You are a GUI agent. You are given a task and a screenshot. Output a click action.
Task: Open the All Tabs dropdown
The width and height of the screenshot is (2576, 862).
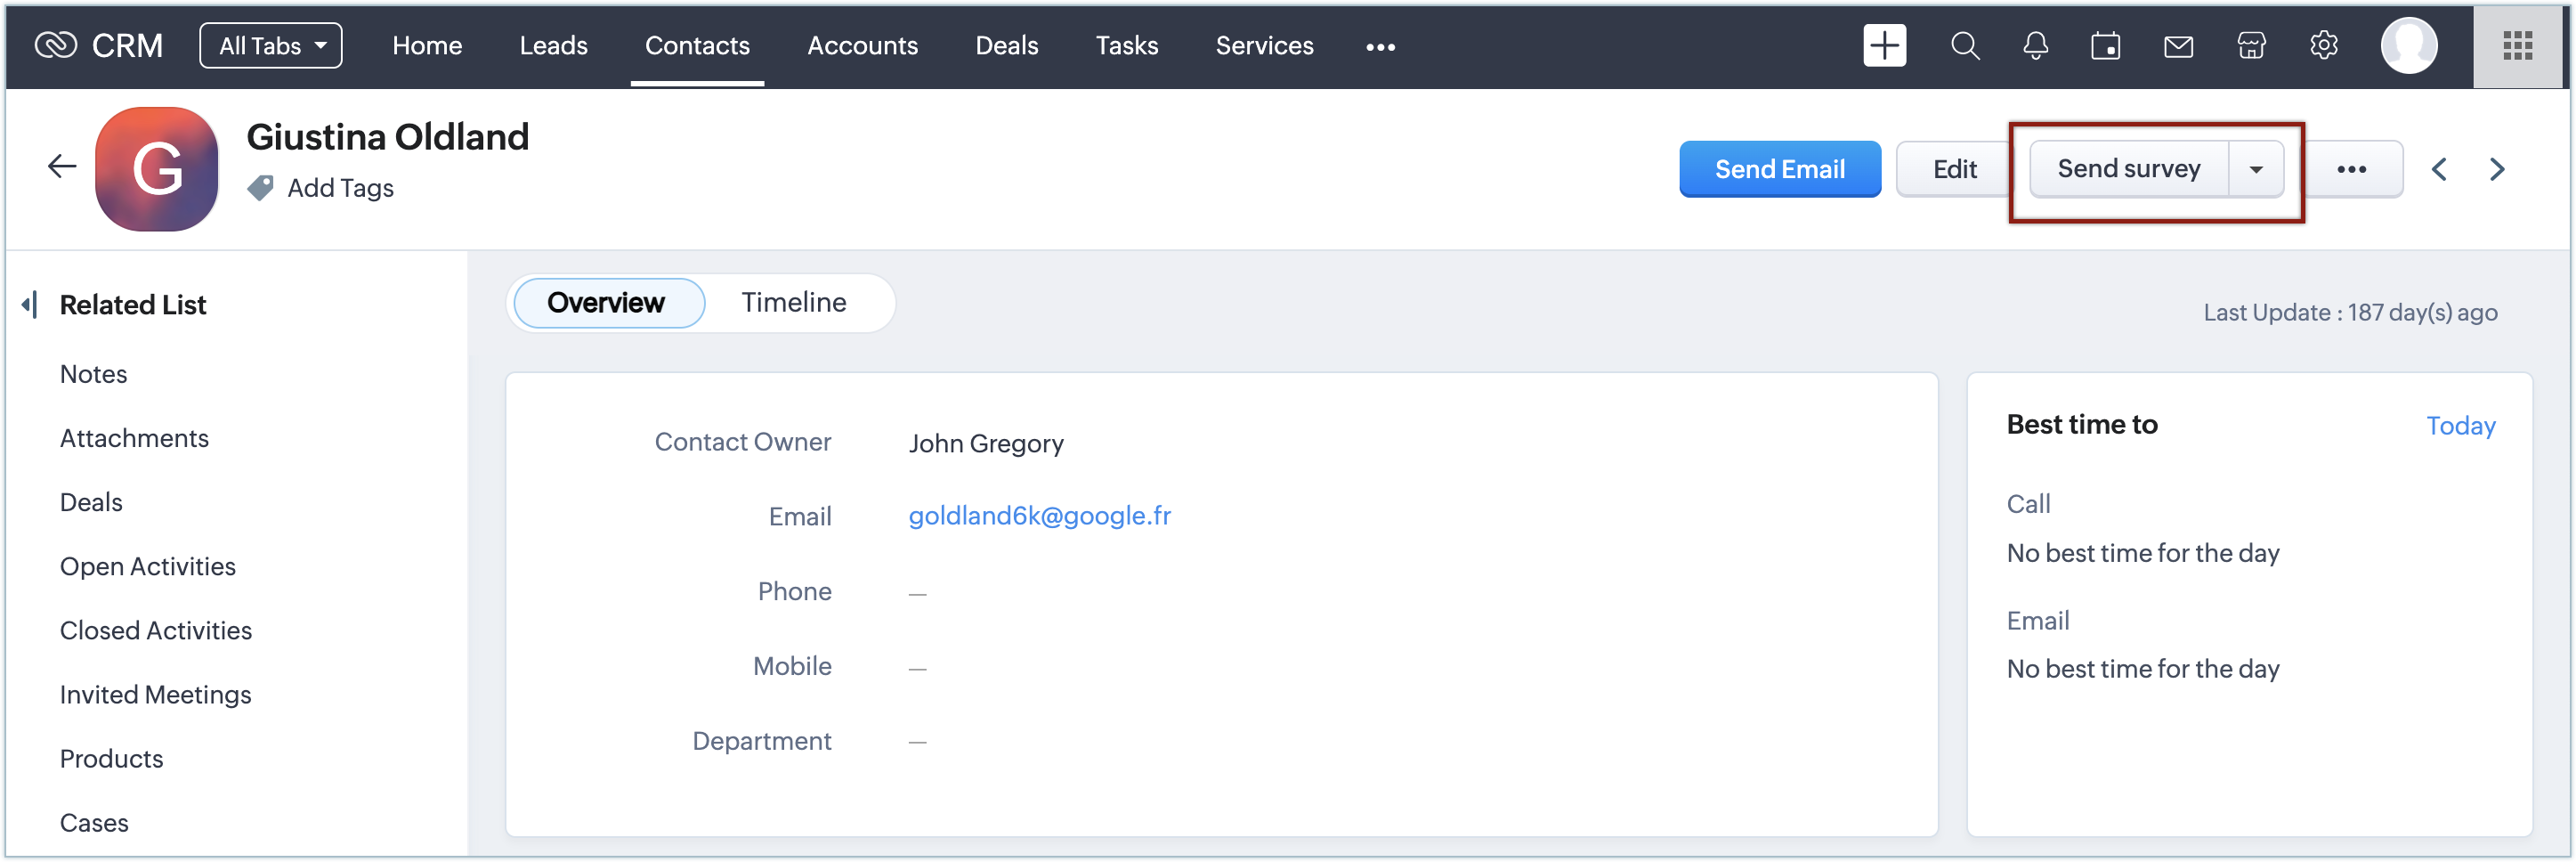coord(271,46)
